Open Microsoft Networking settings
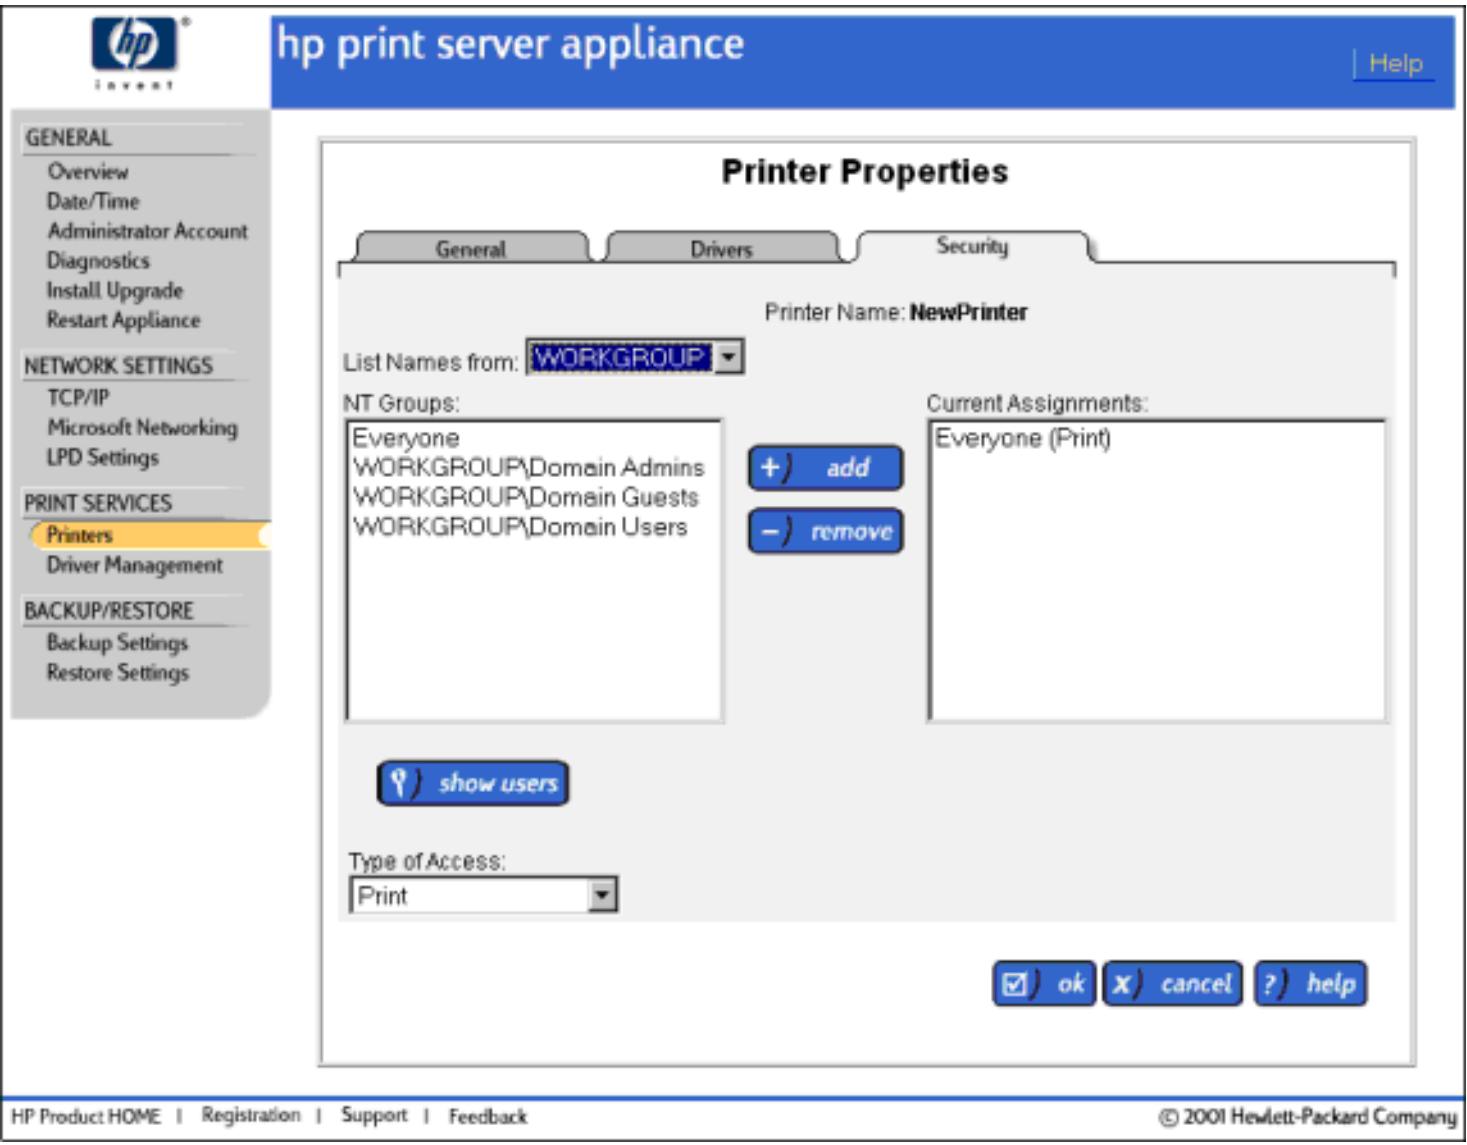Viewport: 1467px width, 1145px height. click(x=142, y=427)
